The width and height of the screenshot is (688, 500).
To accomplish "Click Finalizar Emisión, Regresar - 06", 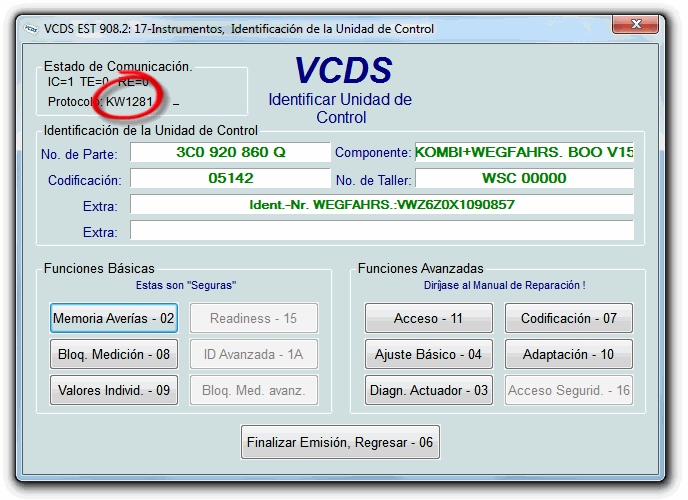I will pyautogui.click(x=340, y=442).
